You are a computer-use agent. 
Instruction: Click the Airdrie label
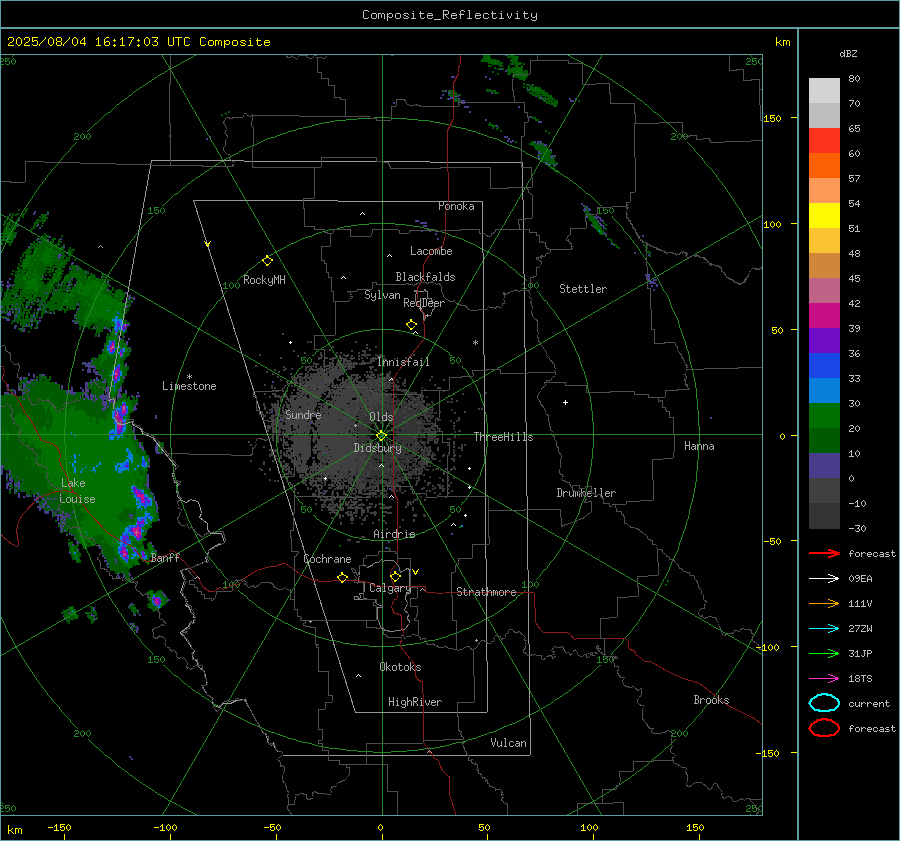[x=394, y=534]
